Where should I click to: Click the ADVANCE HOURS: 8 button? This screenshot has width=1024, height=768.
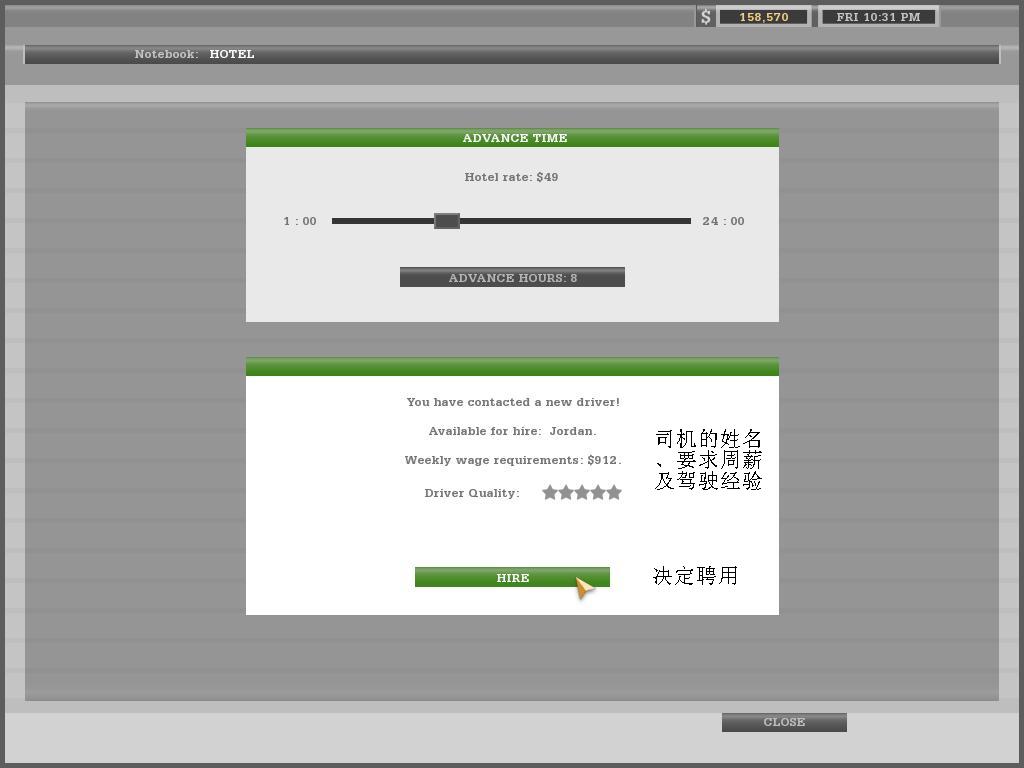pyautogui.click(x=512, y=277)
